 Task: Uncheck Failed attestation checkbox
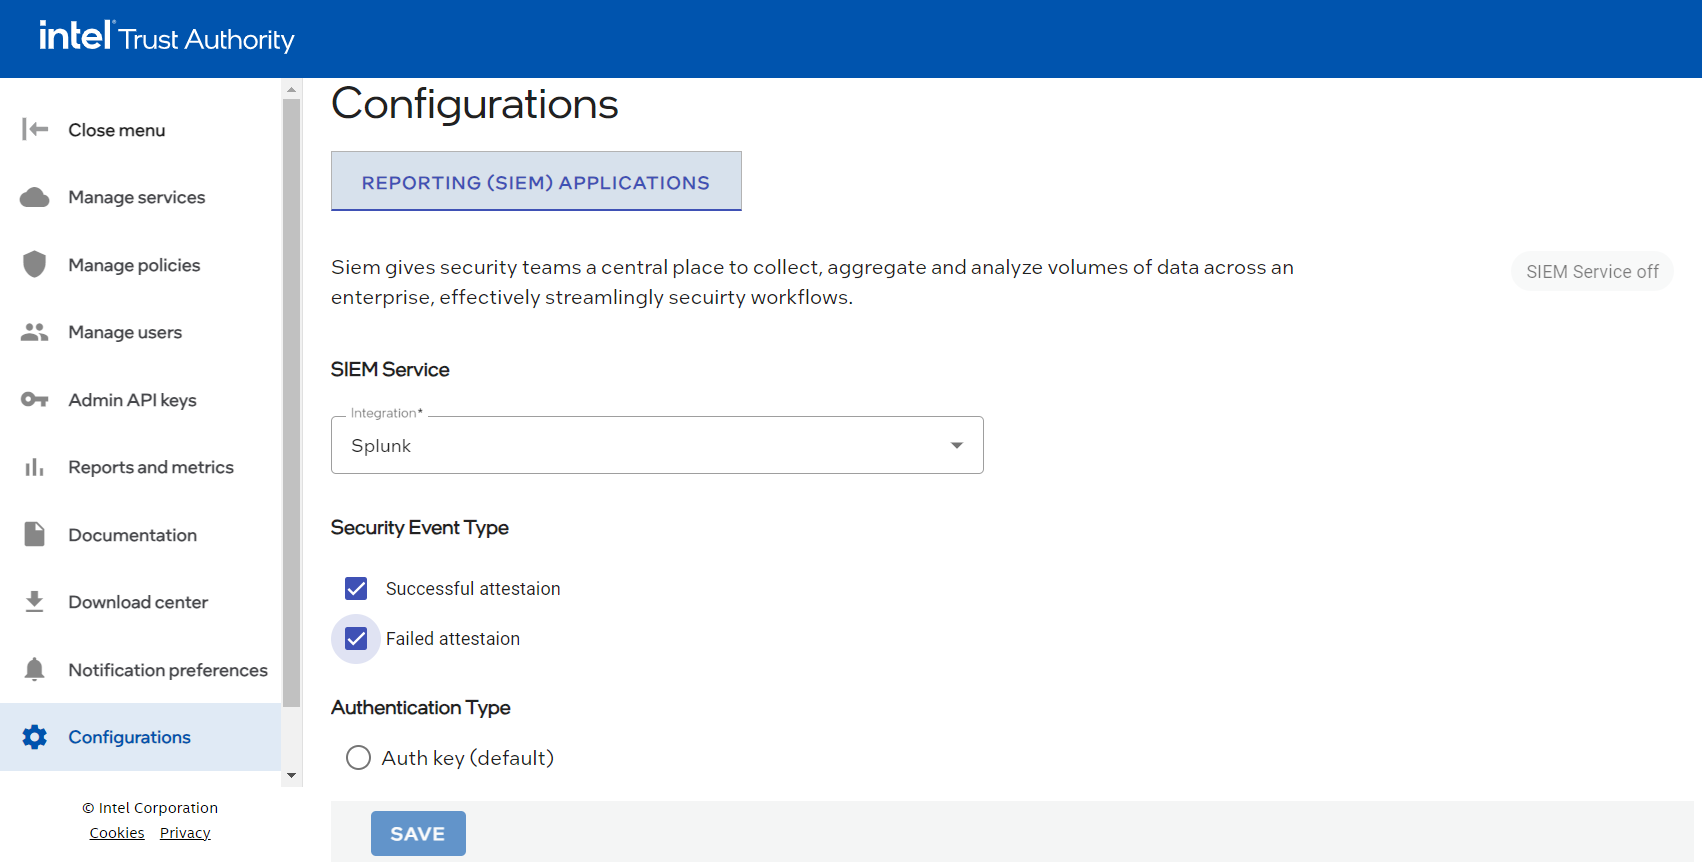[356, 638]
